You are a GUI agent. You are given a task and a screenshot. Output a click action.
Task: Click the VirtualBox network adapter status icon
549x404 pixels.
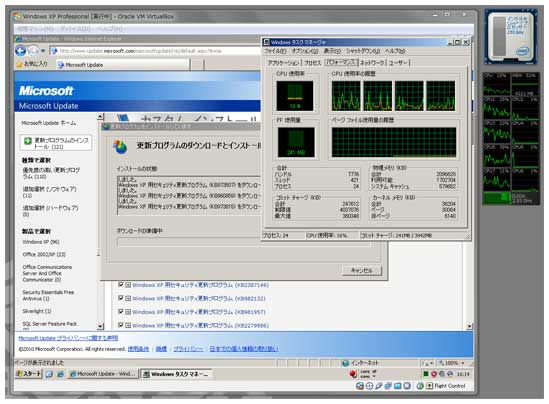pyautogui.click(x=388, y=386)
